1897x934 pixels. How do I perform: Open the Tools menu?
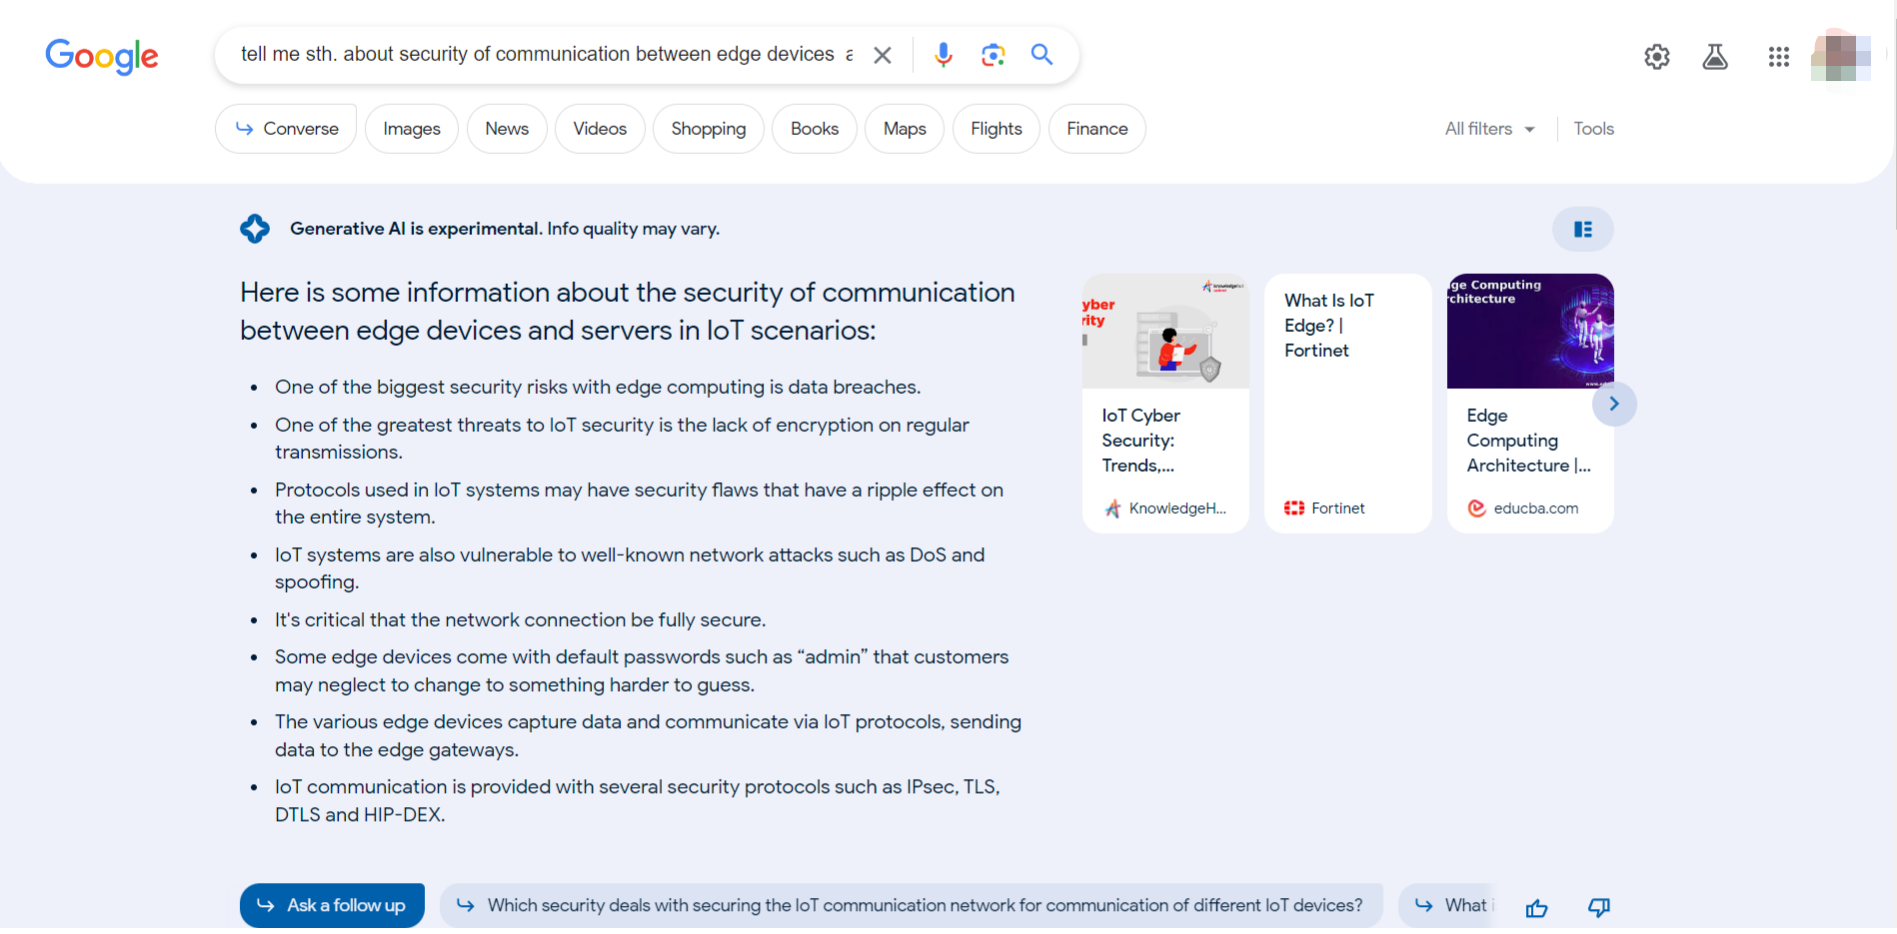(1594, 129)
